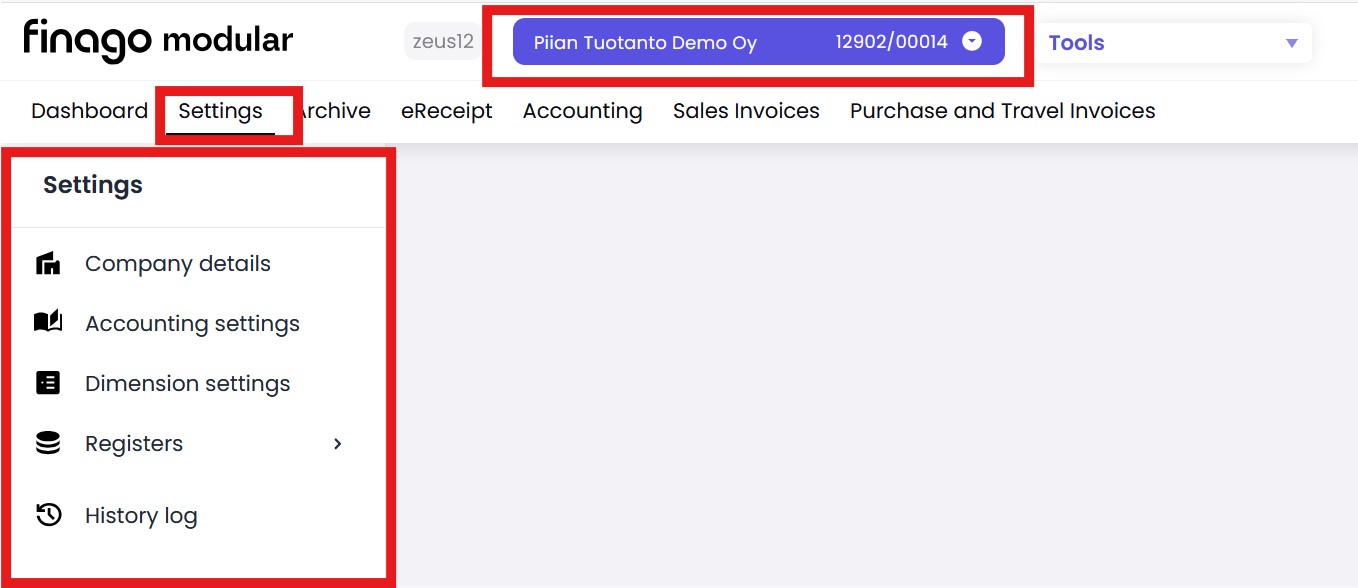The height and width of the screenshot is (588, 1358).
Task: Click the Dimension settings list icon
Action: (x=48, y=383)
